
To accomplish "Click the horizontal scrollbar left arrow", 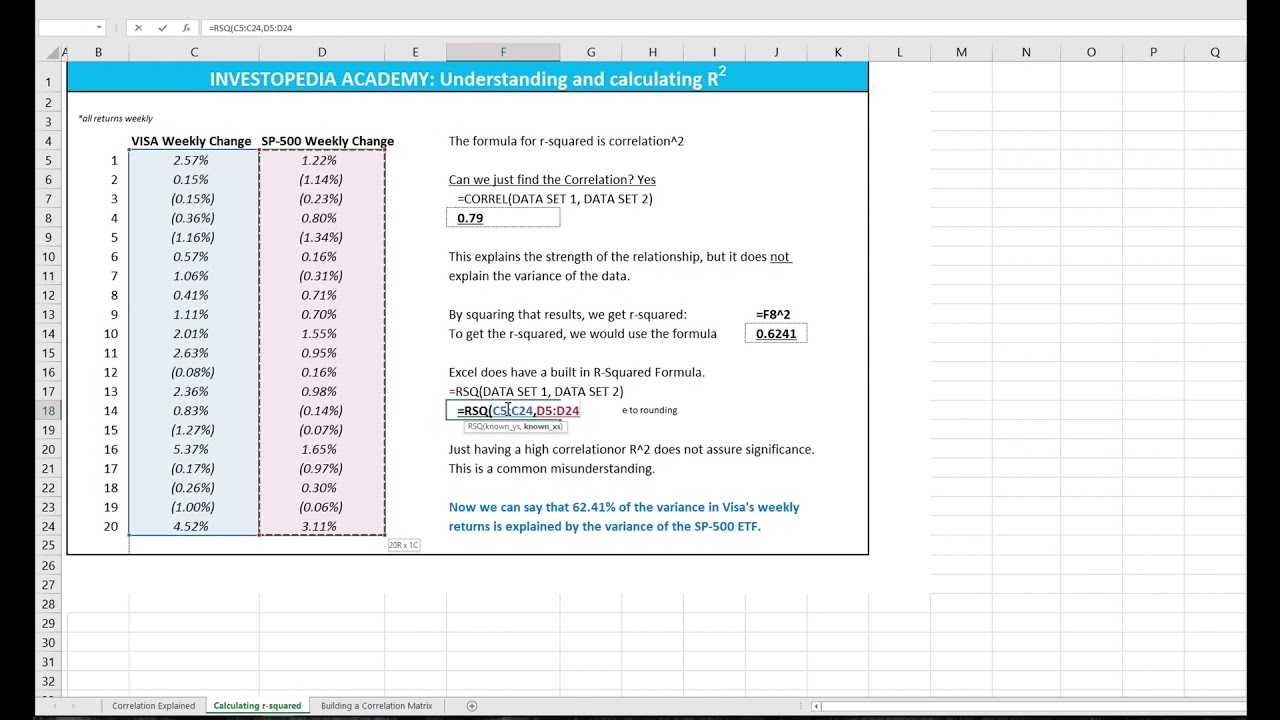I will pos(817,706).
